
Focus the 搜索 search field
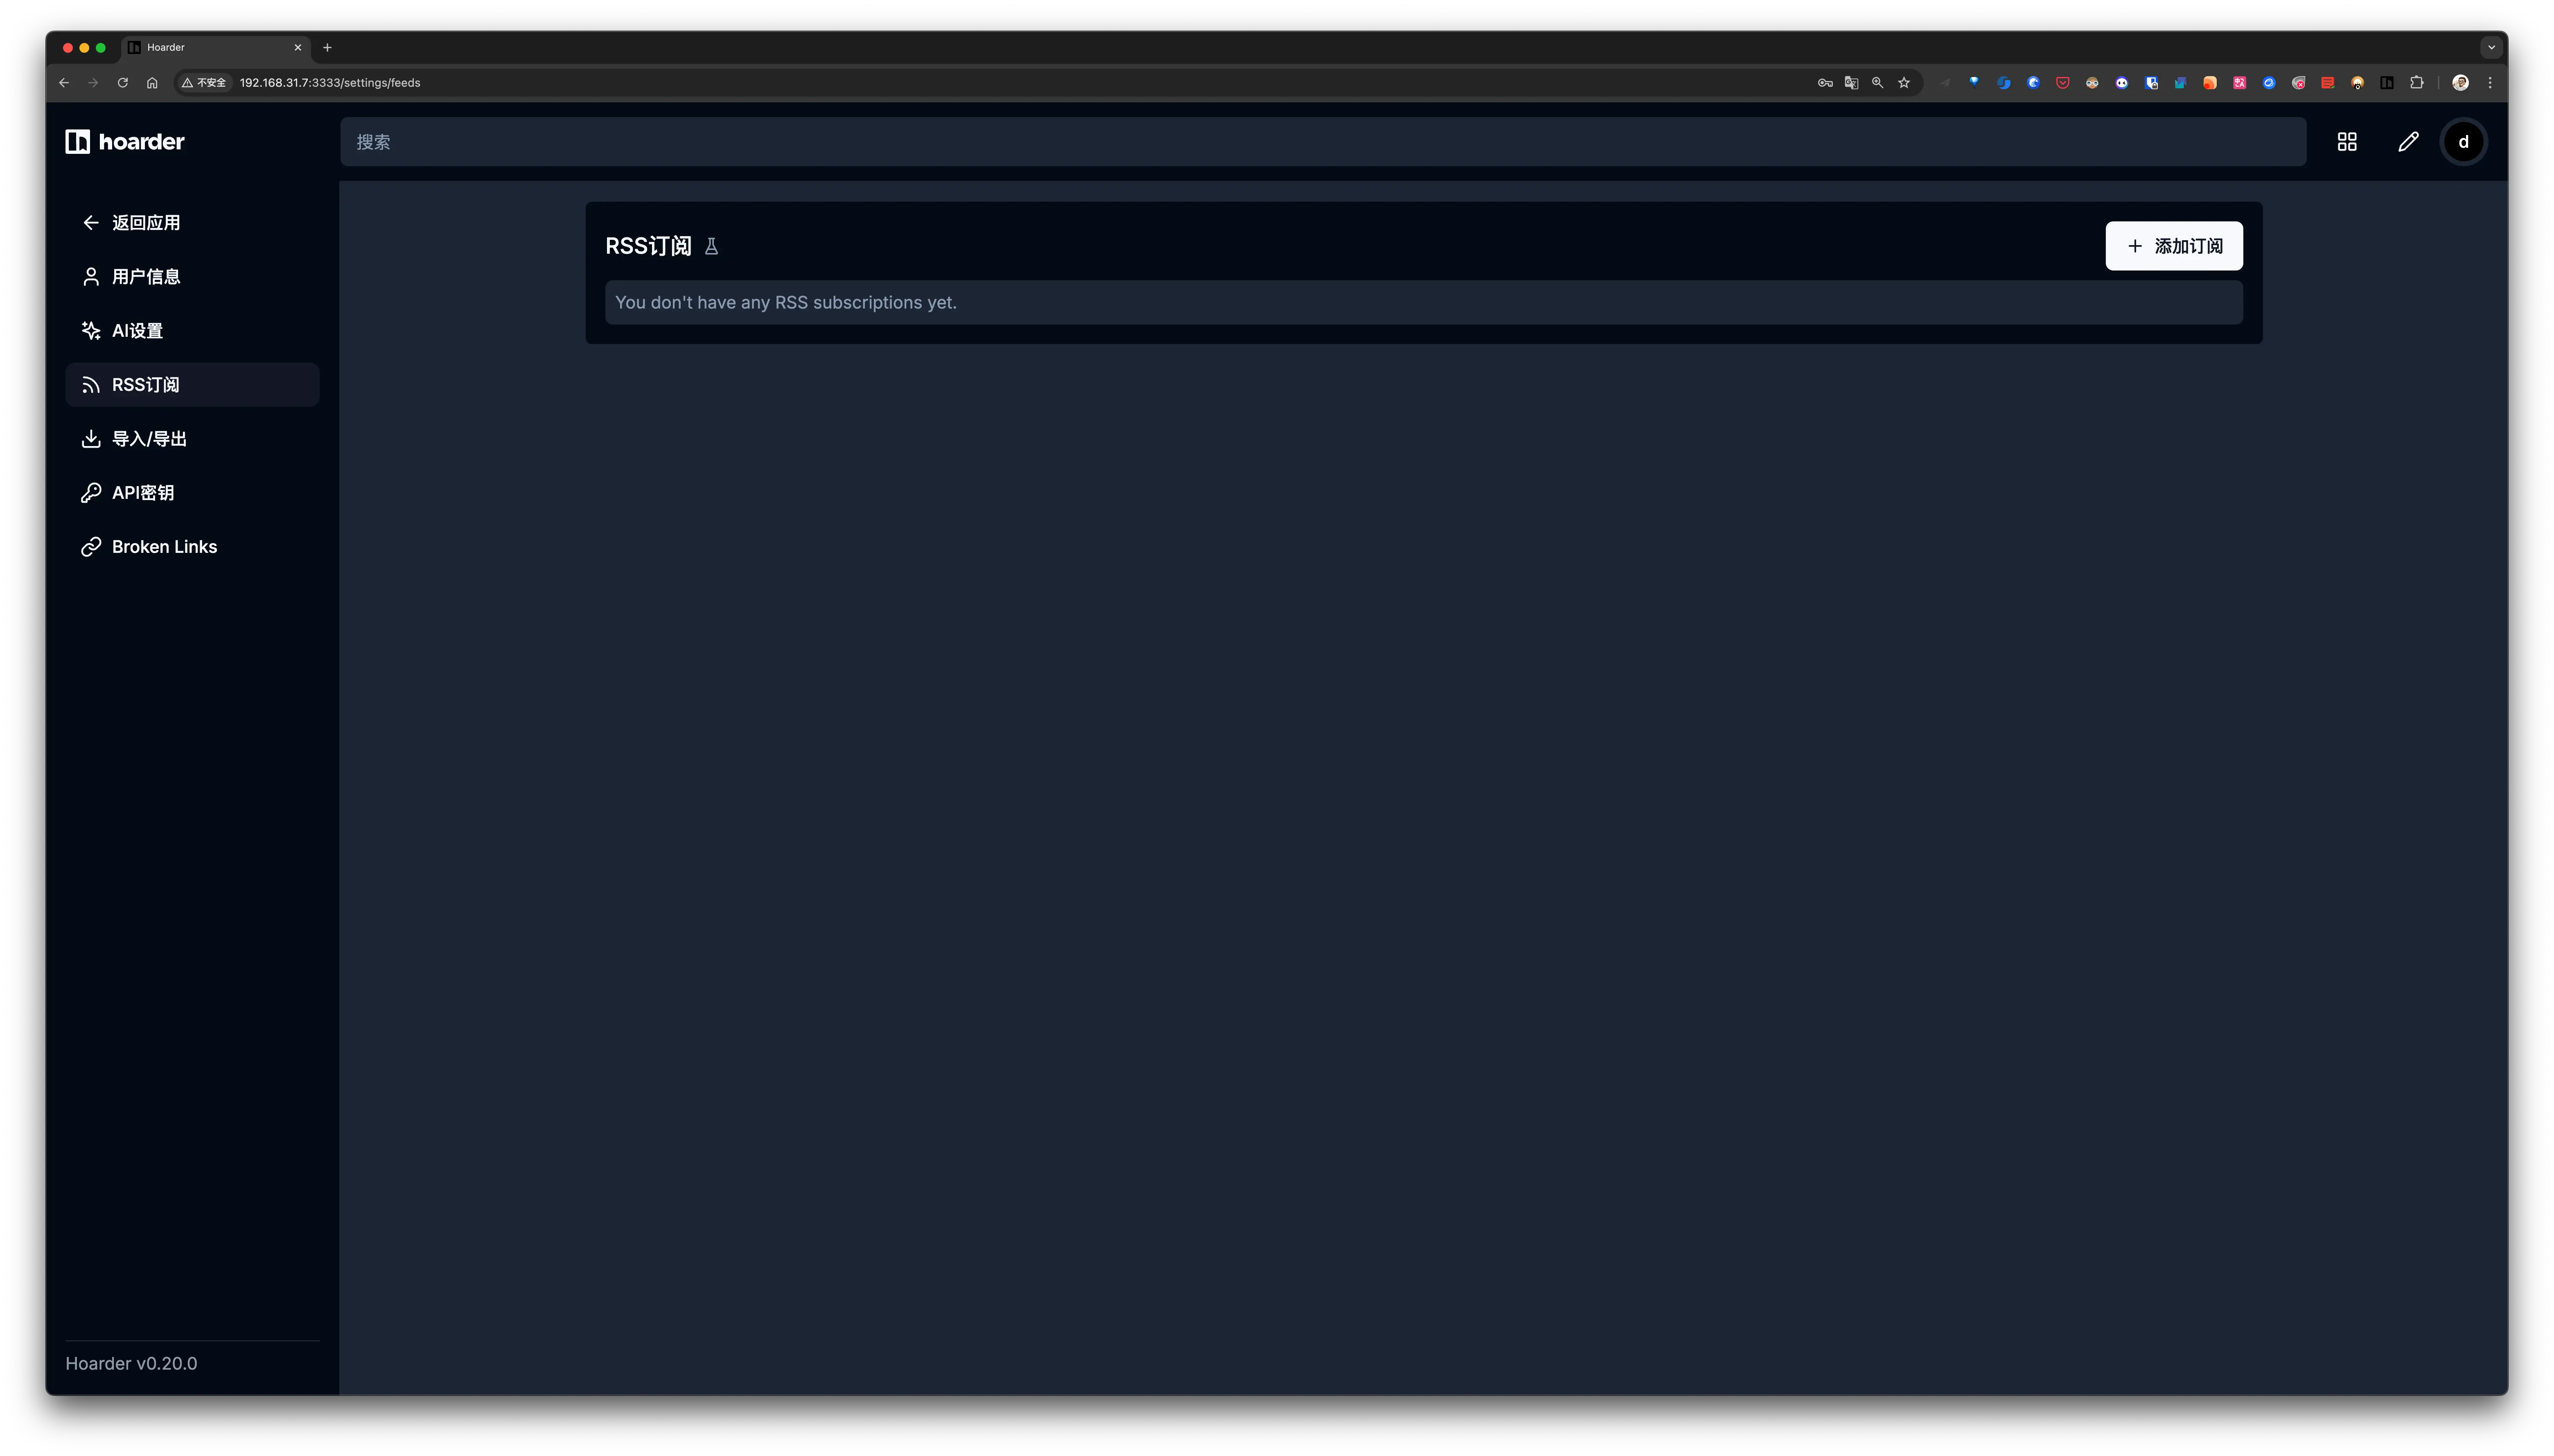(1322, 142)
